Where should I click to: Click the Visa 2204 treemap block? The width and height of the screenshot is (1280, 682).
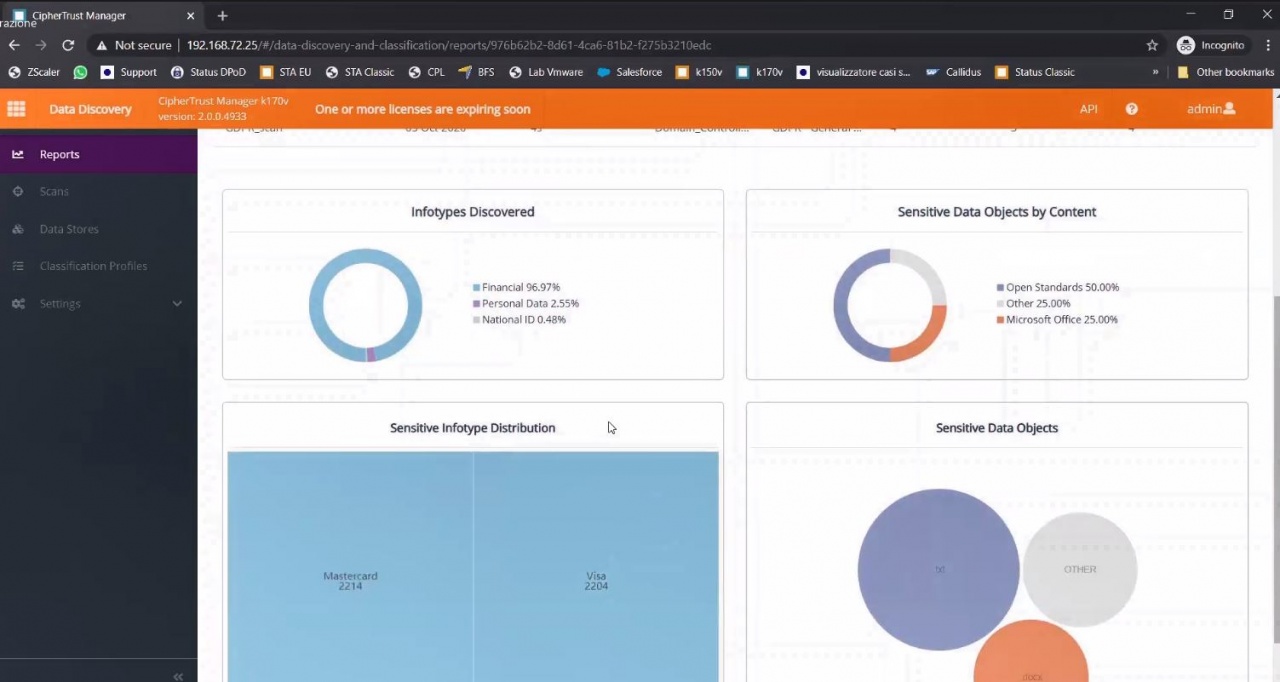(x=596, y=567)
